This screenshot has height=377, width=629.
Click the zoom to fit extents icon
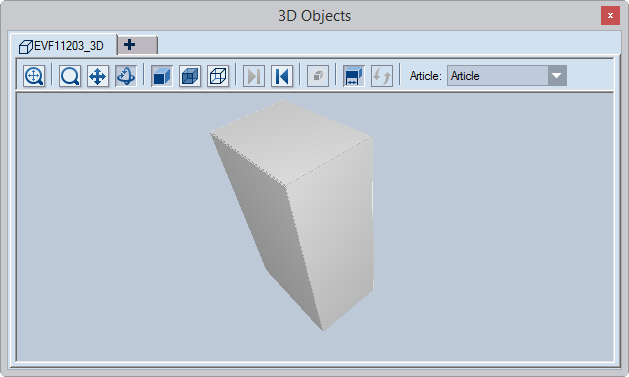coord(34,76)
